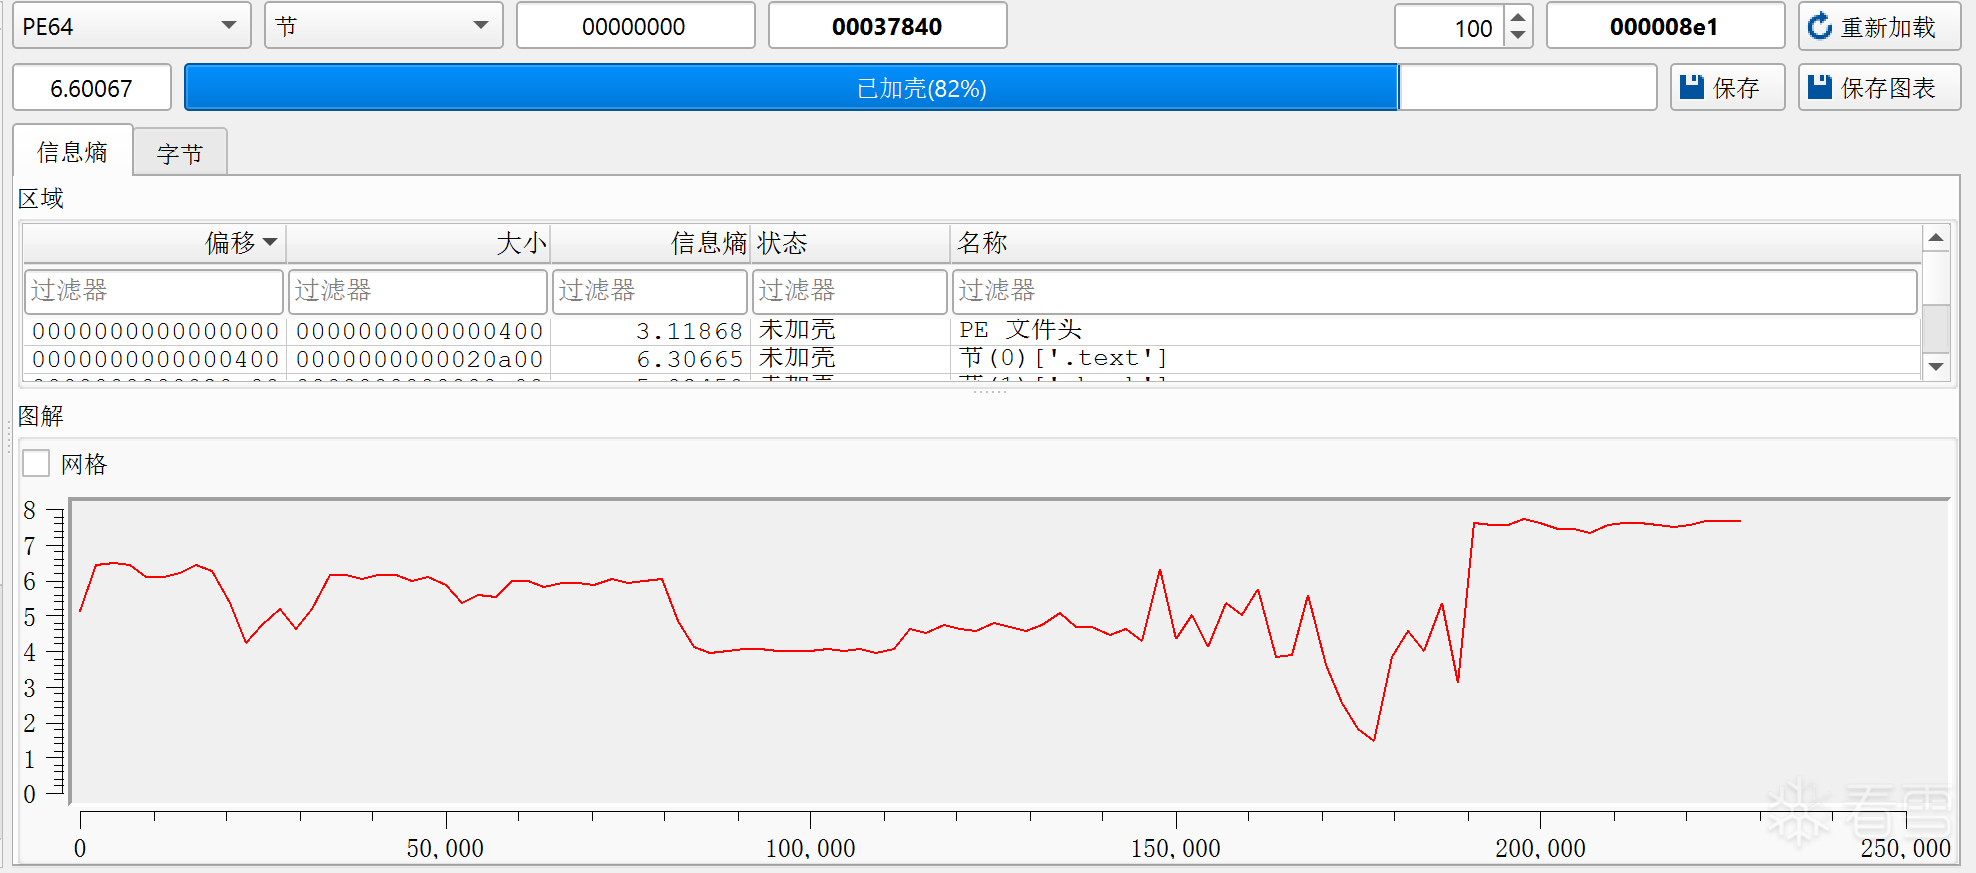Screen dimensions: 1976x873
Task: Open the PE64 file type dropdown
Action: [x=131, y=26]
